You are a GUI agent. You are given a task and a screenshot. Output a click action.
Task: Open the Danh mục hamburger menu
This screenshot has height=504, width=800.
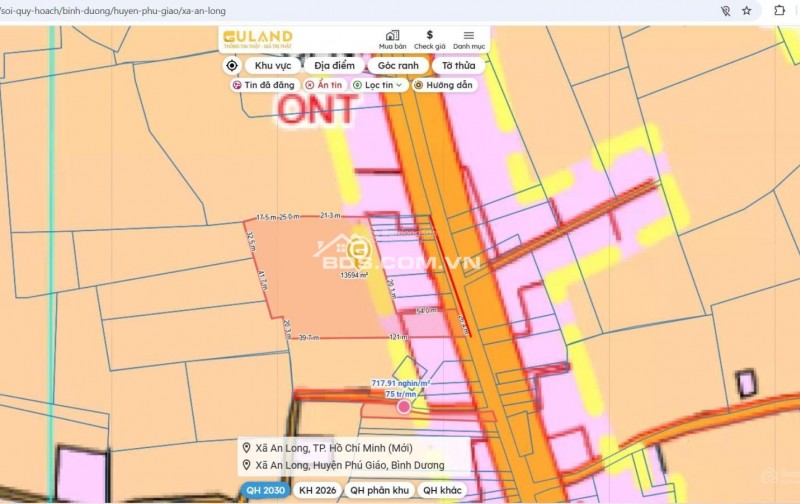(x=469, y=39)
